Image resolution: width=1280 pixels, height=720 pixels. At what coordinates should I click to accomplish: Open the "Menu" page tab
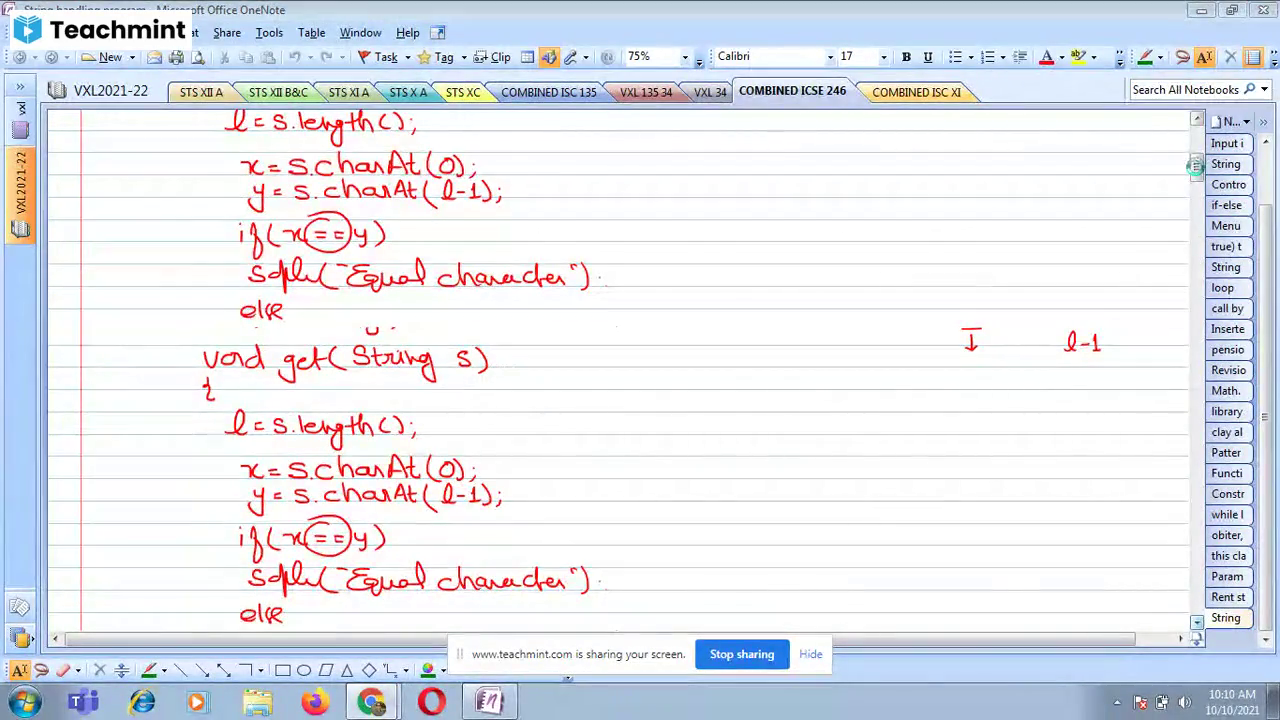coord(1226,226)
